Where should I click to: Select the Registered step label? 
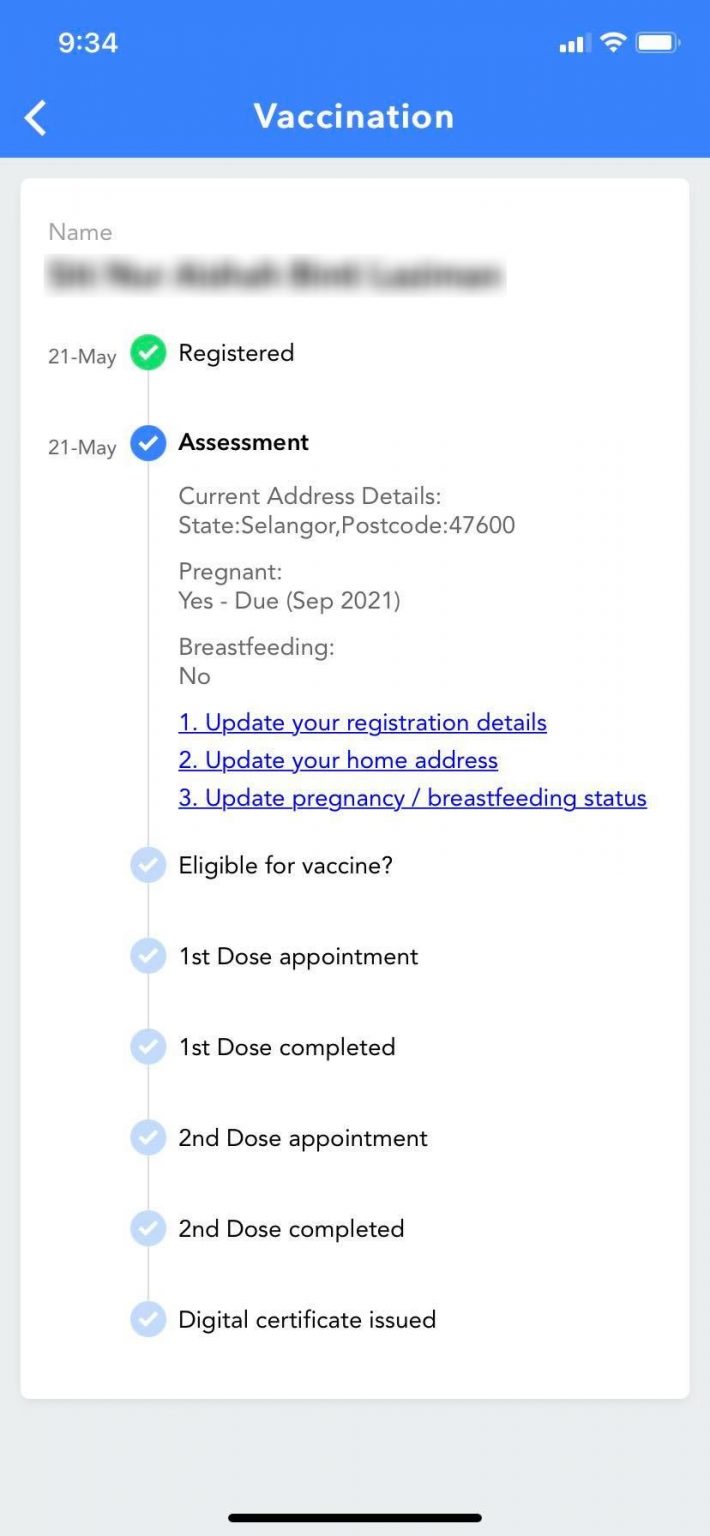tap(236, 353)
